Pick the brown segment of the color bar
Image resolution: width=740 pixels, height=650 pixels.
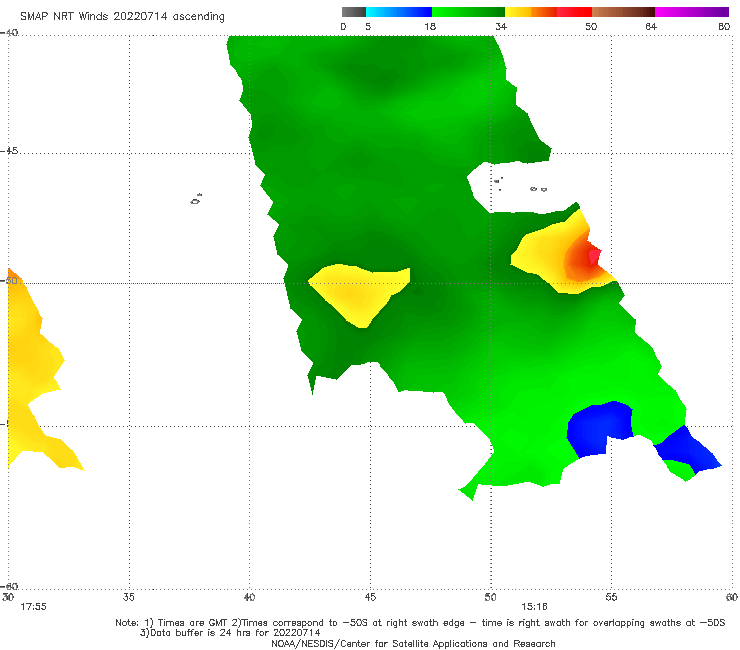tap(623, 12)
